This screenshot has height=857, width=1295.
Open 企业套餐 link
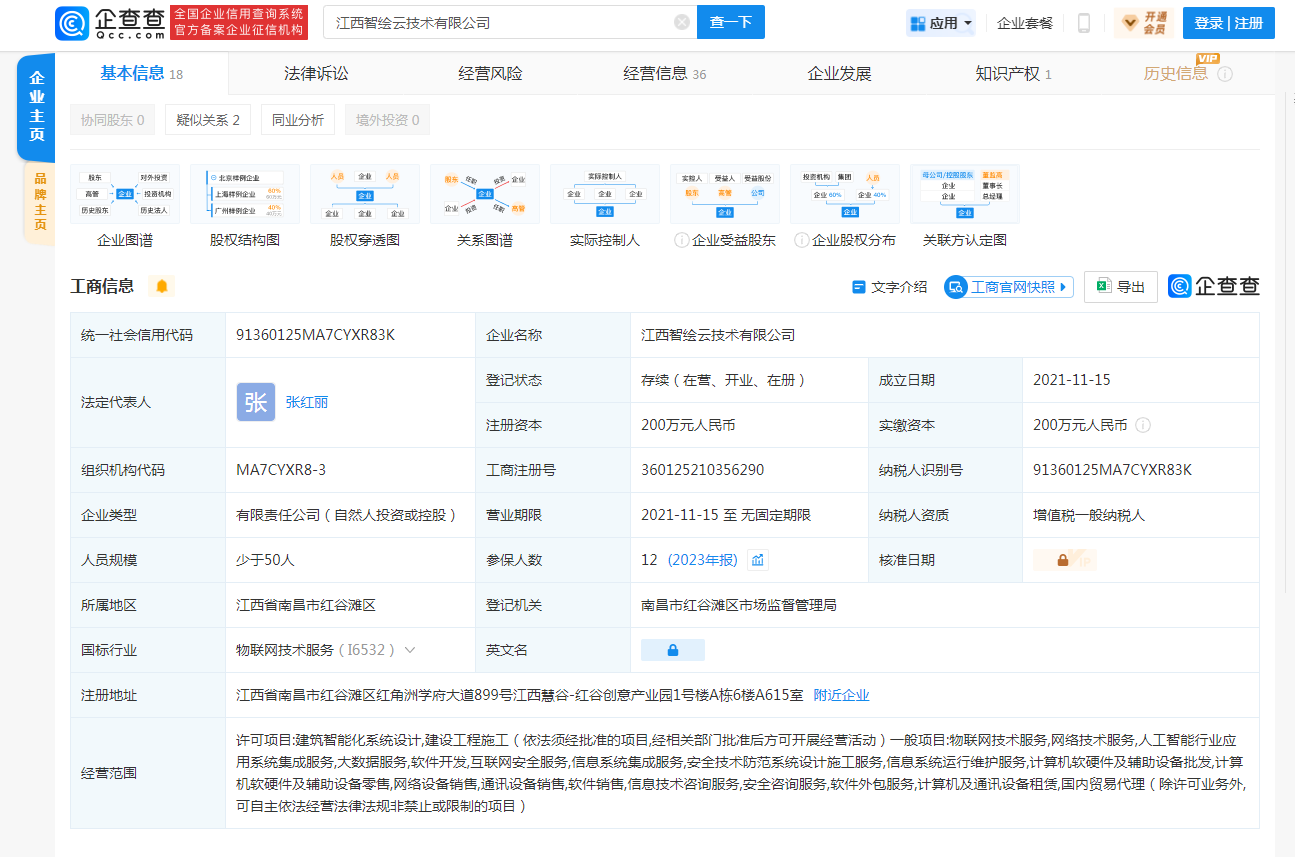[1025, 23]
